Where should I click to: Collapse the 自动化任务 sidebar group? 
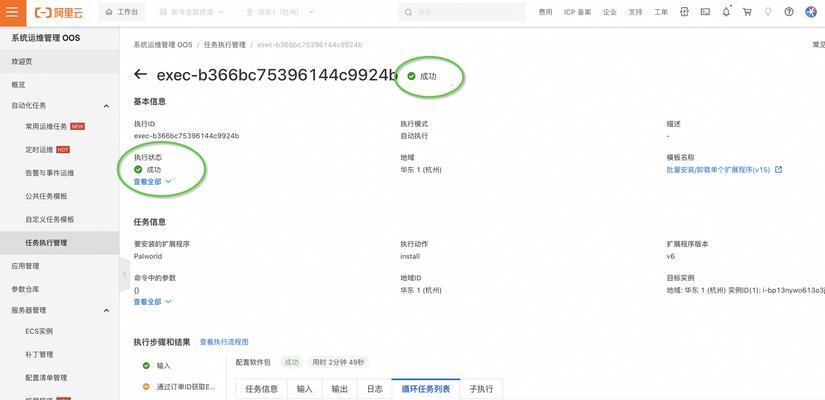[x=106, y=106]
